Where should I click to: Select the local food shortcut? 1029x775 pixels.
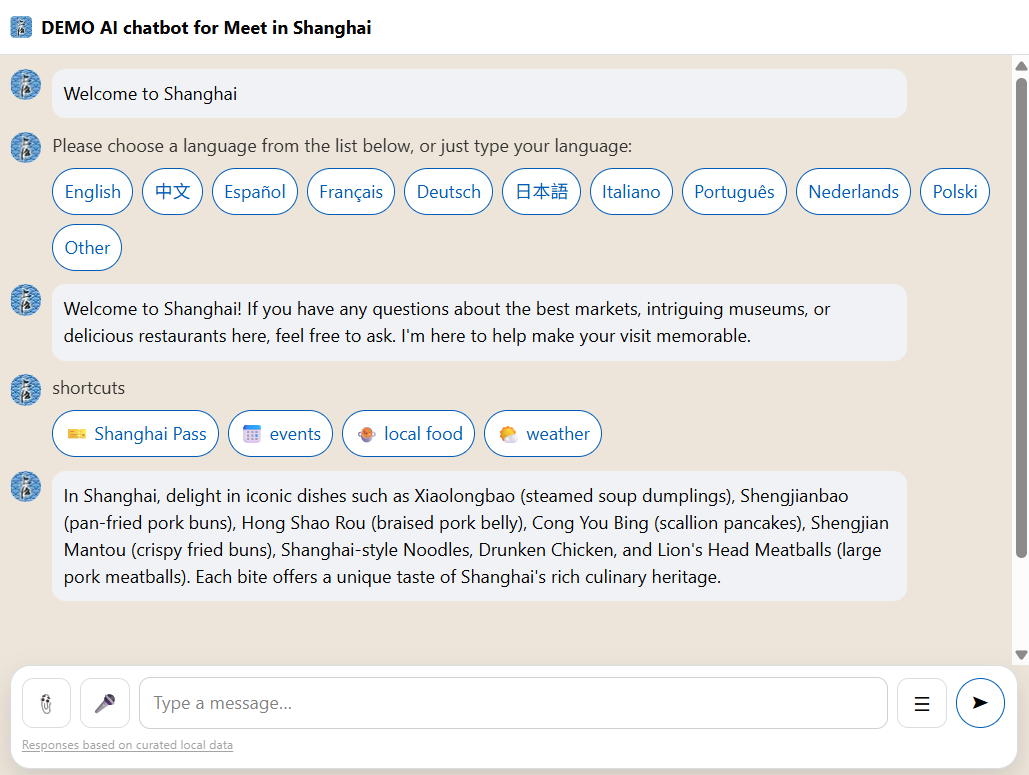[409, 434]
